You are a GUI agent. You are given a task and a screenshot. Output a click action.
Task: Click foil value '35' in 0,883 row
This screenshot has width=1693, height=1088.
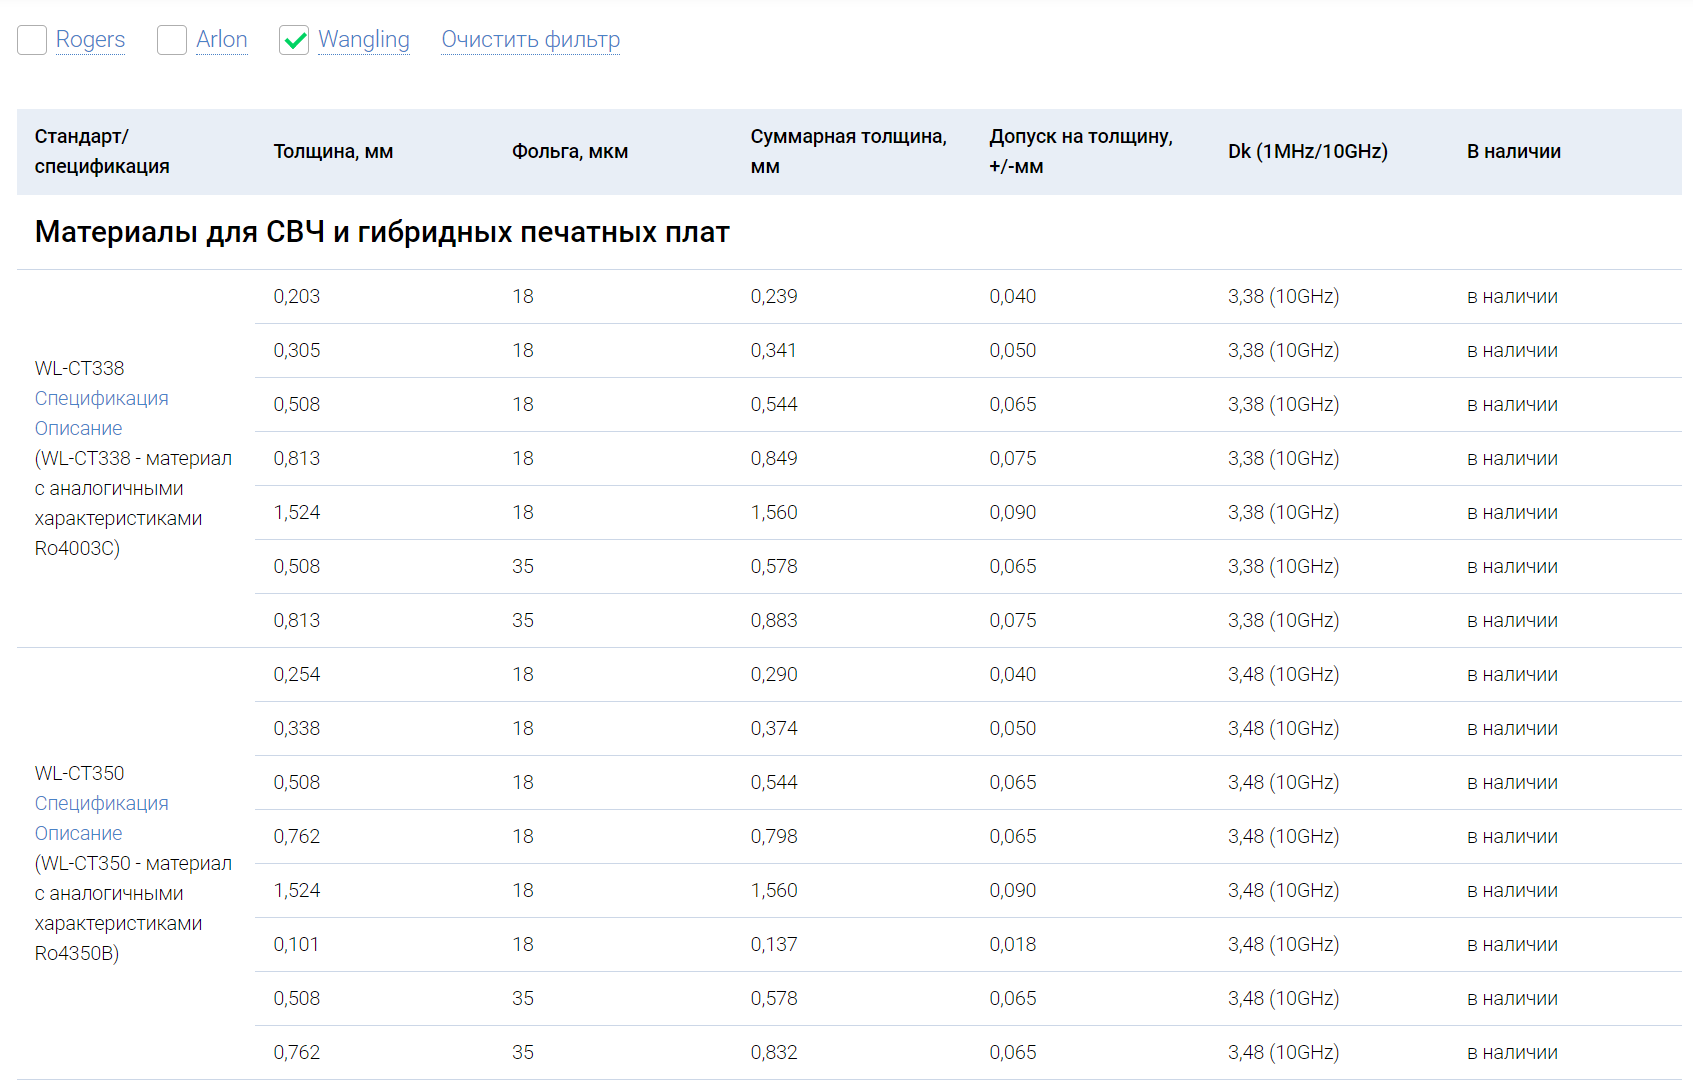click(x=523, y=620)
